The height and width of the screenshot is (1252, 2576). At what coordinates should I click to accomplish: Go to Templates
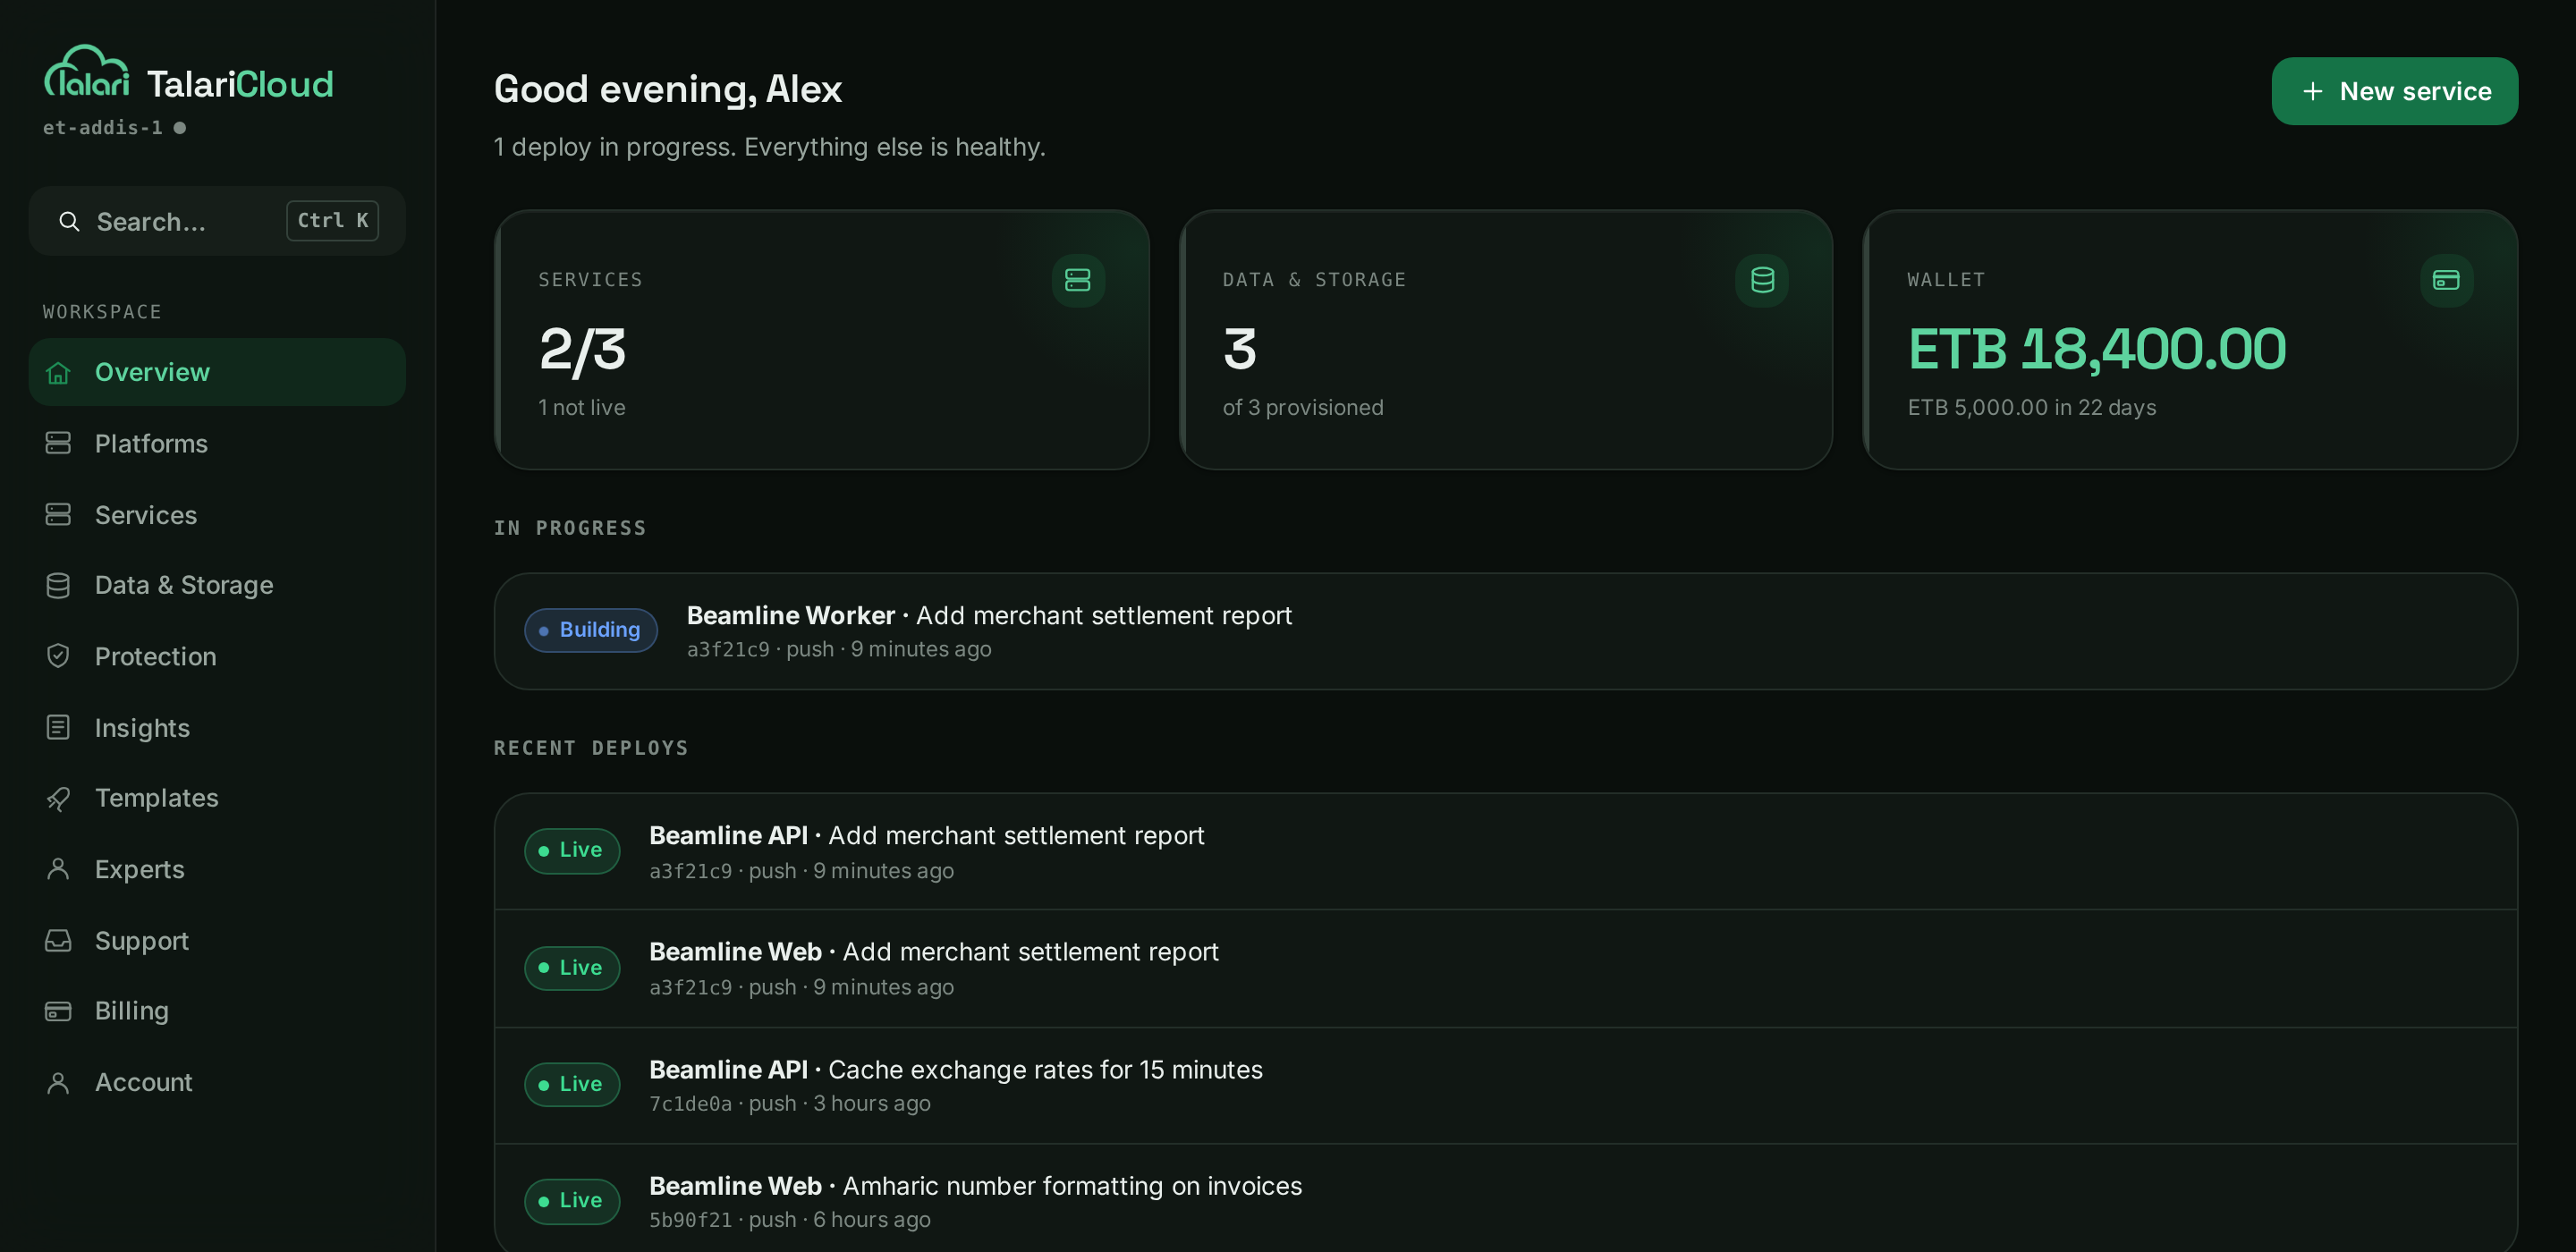(x=217, y=798)
